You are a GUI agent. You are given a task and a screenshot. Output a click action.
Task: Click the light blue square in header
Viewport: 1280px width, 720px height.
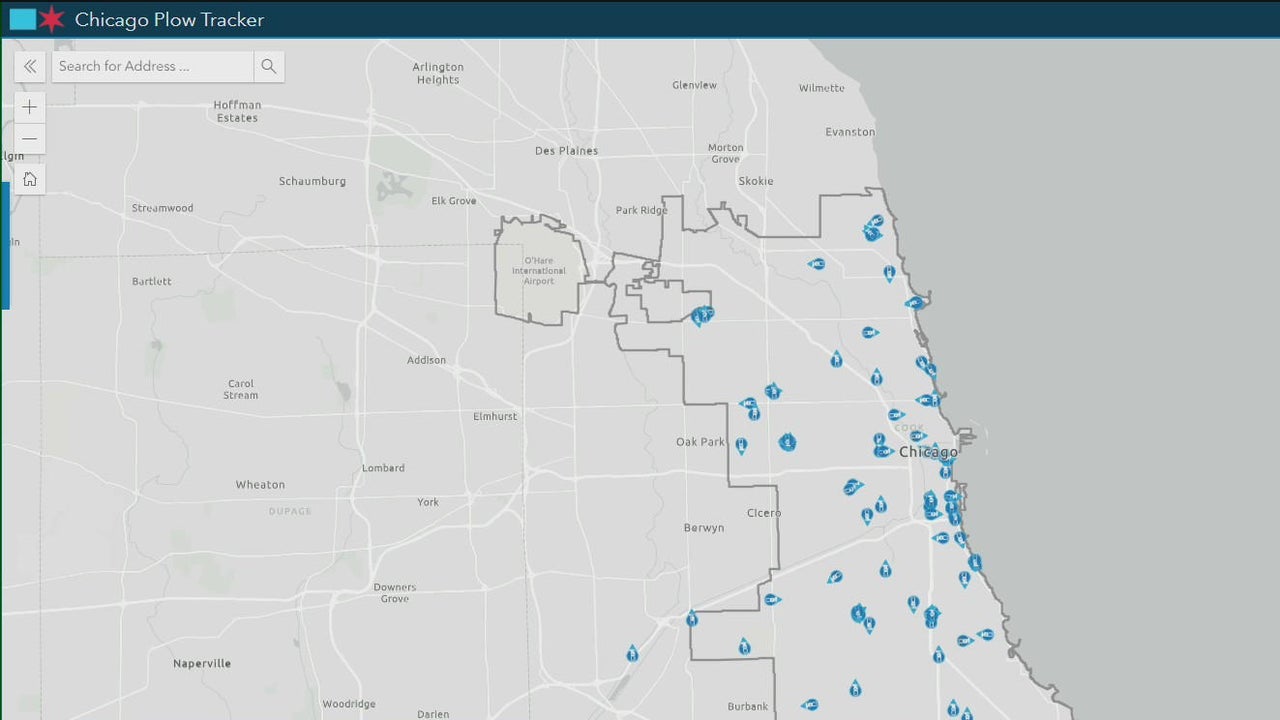[22, 19]
